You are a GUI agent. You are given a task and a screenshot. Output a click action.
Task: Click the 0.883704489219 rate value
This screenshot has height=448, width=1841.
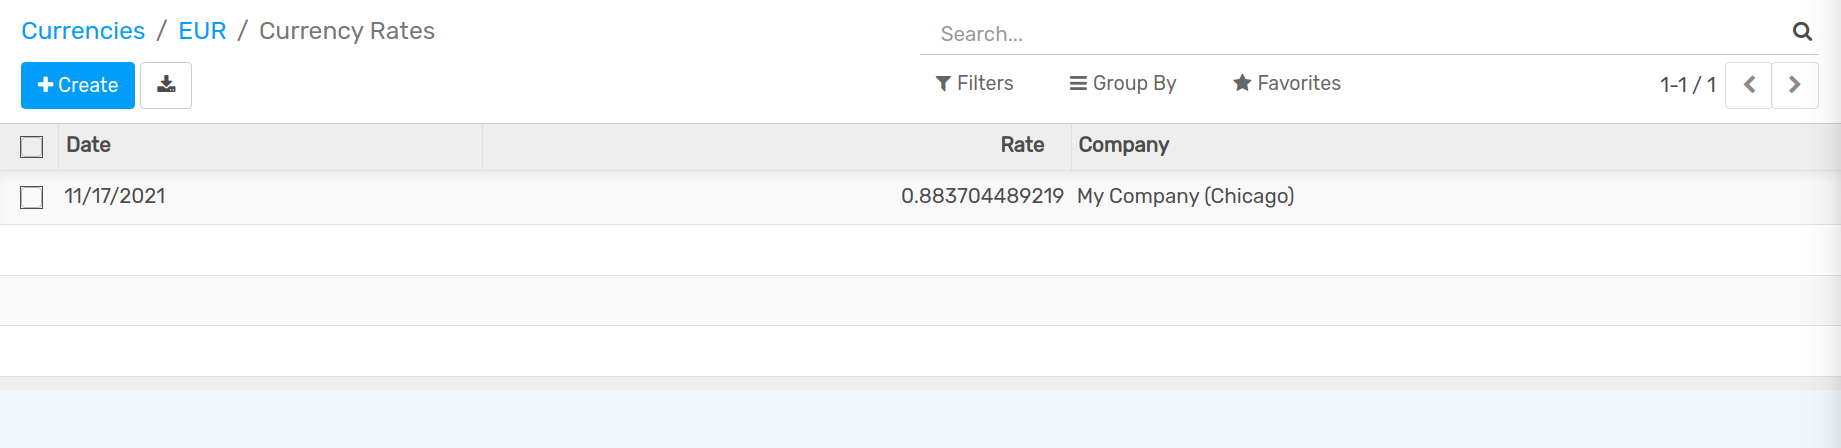982,196
